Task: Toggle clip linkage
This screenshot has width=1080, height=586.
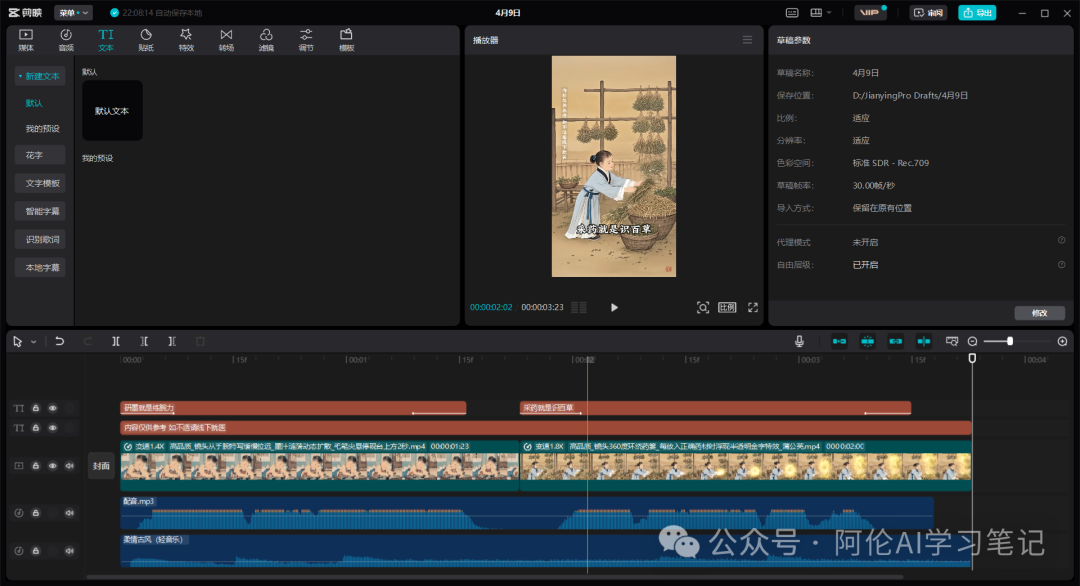Action: (895, 341)
